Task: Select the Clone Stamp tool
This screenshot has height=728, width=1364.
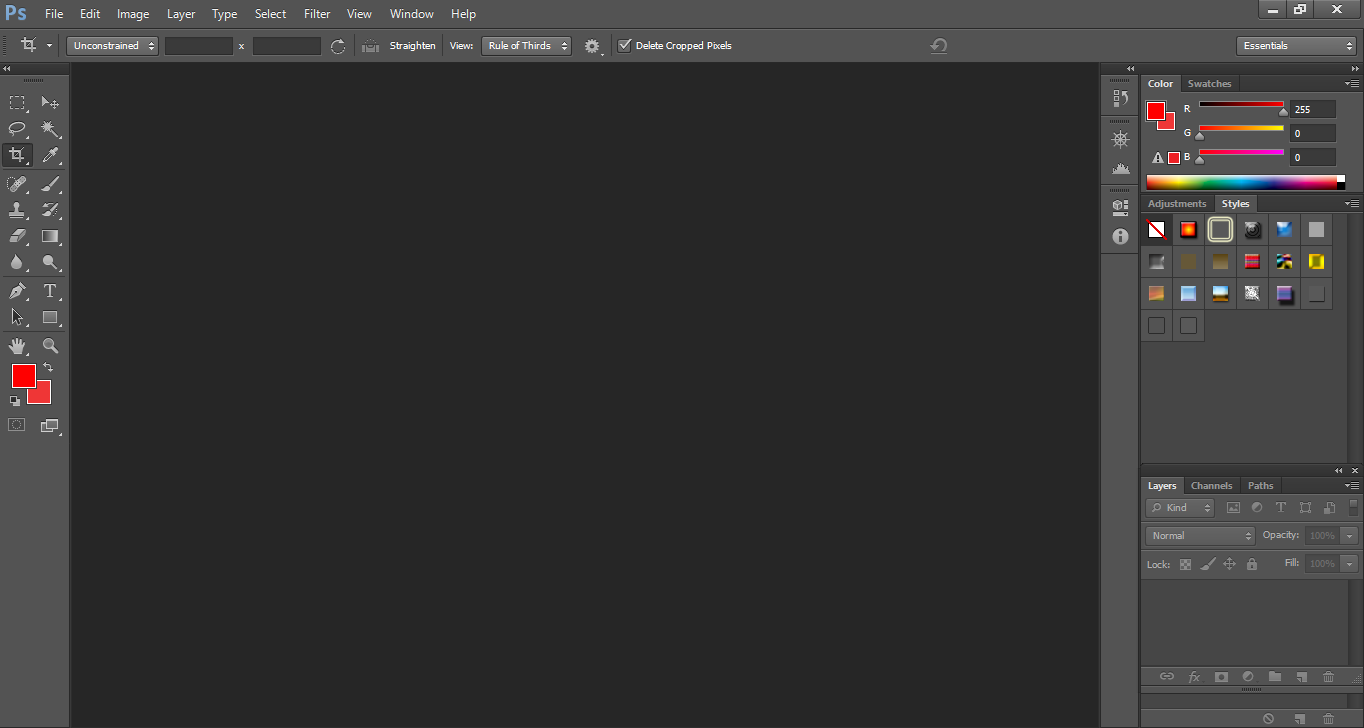Action: coord(17,210)
